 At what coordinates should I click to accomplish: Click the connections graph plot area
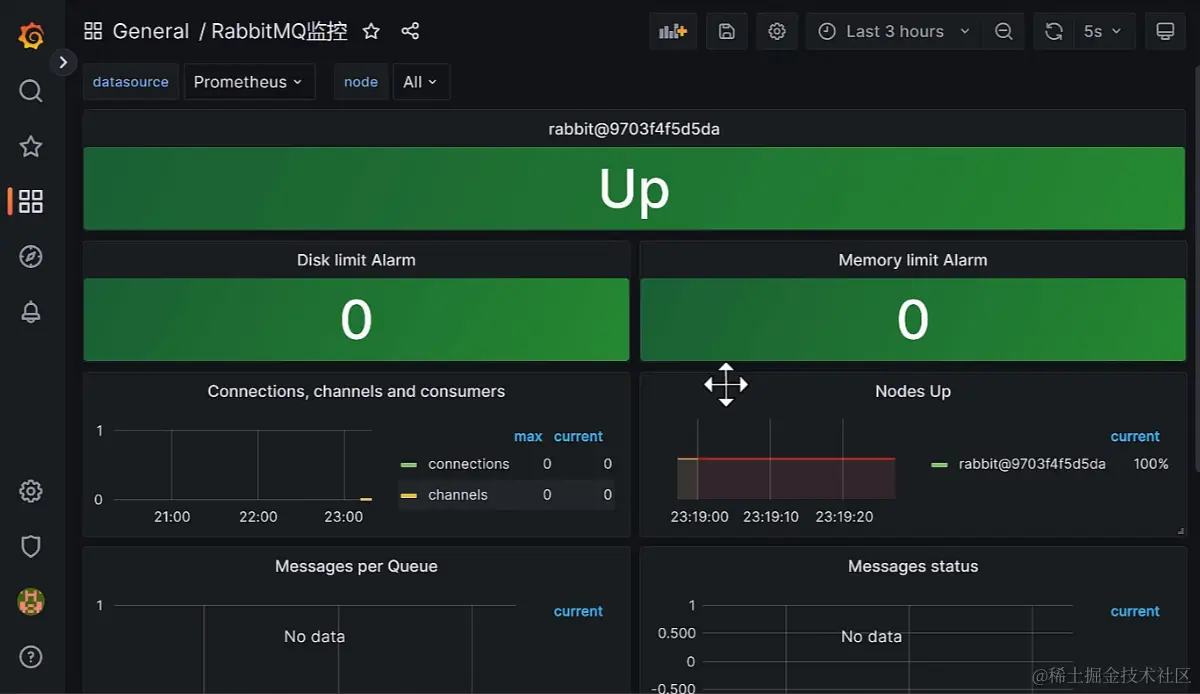coord(242,465)
